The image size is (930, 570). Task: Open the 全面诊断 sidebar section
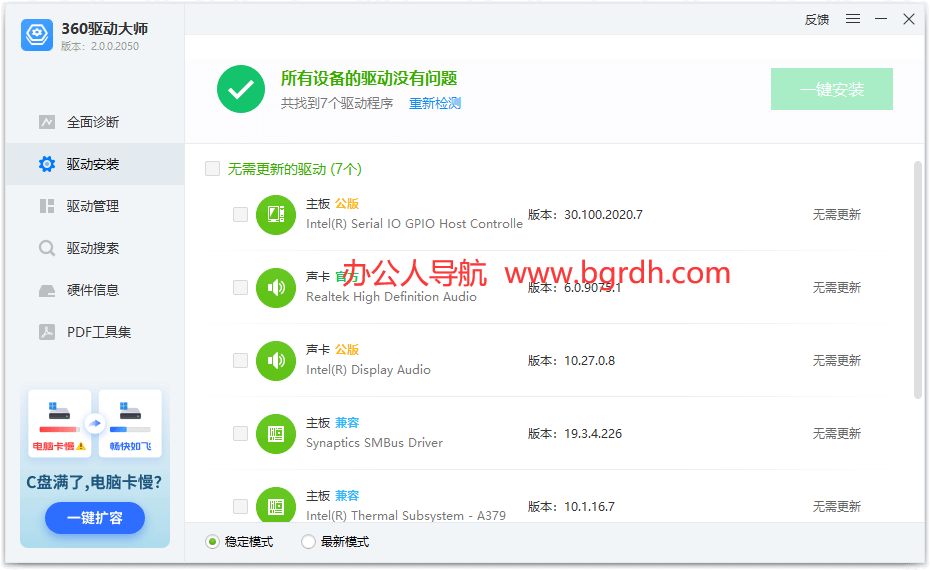click(x=92, y=122)
